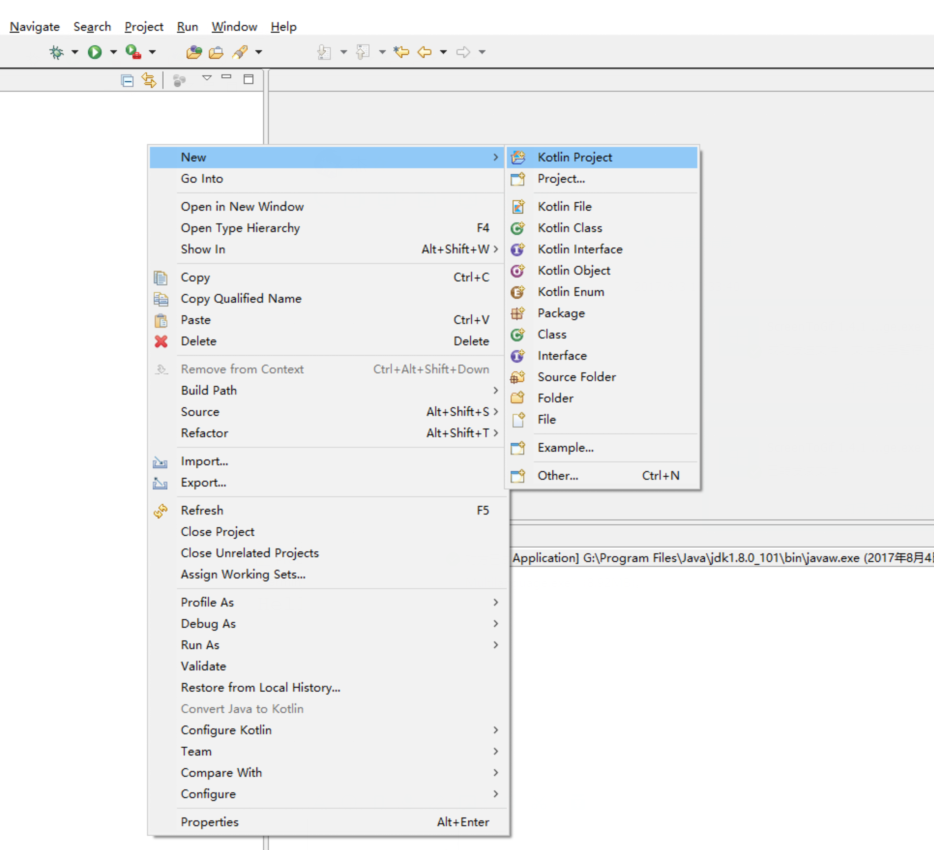Choose File in the New submenu
This screenshot has height=850, width=934.
click(x=602, y=420)
